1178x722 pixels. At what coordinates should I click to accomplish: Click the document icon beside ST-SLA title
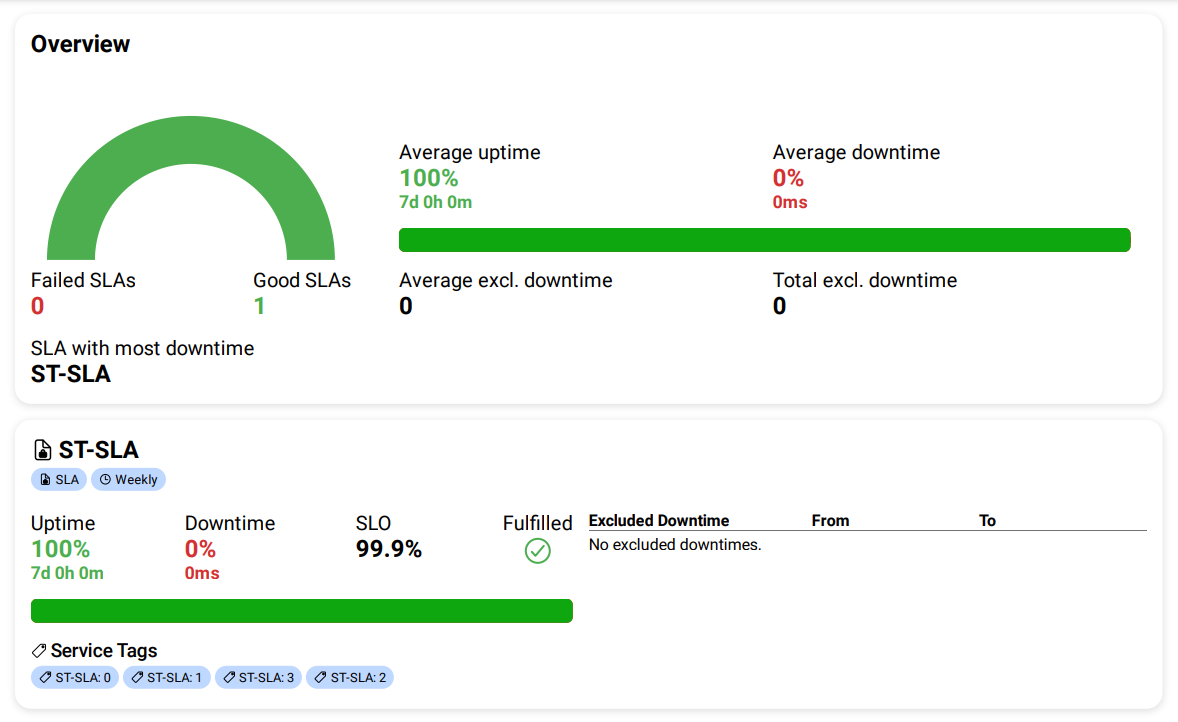[x=42, y=450]
